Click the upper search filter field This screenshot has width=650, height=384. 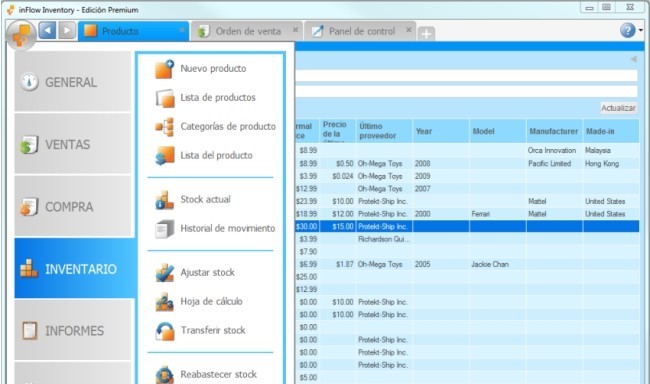point(466,75)
